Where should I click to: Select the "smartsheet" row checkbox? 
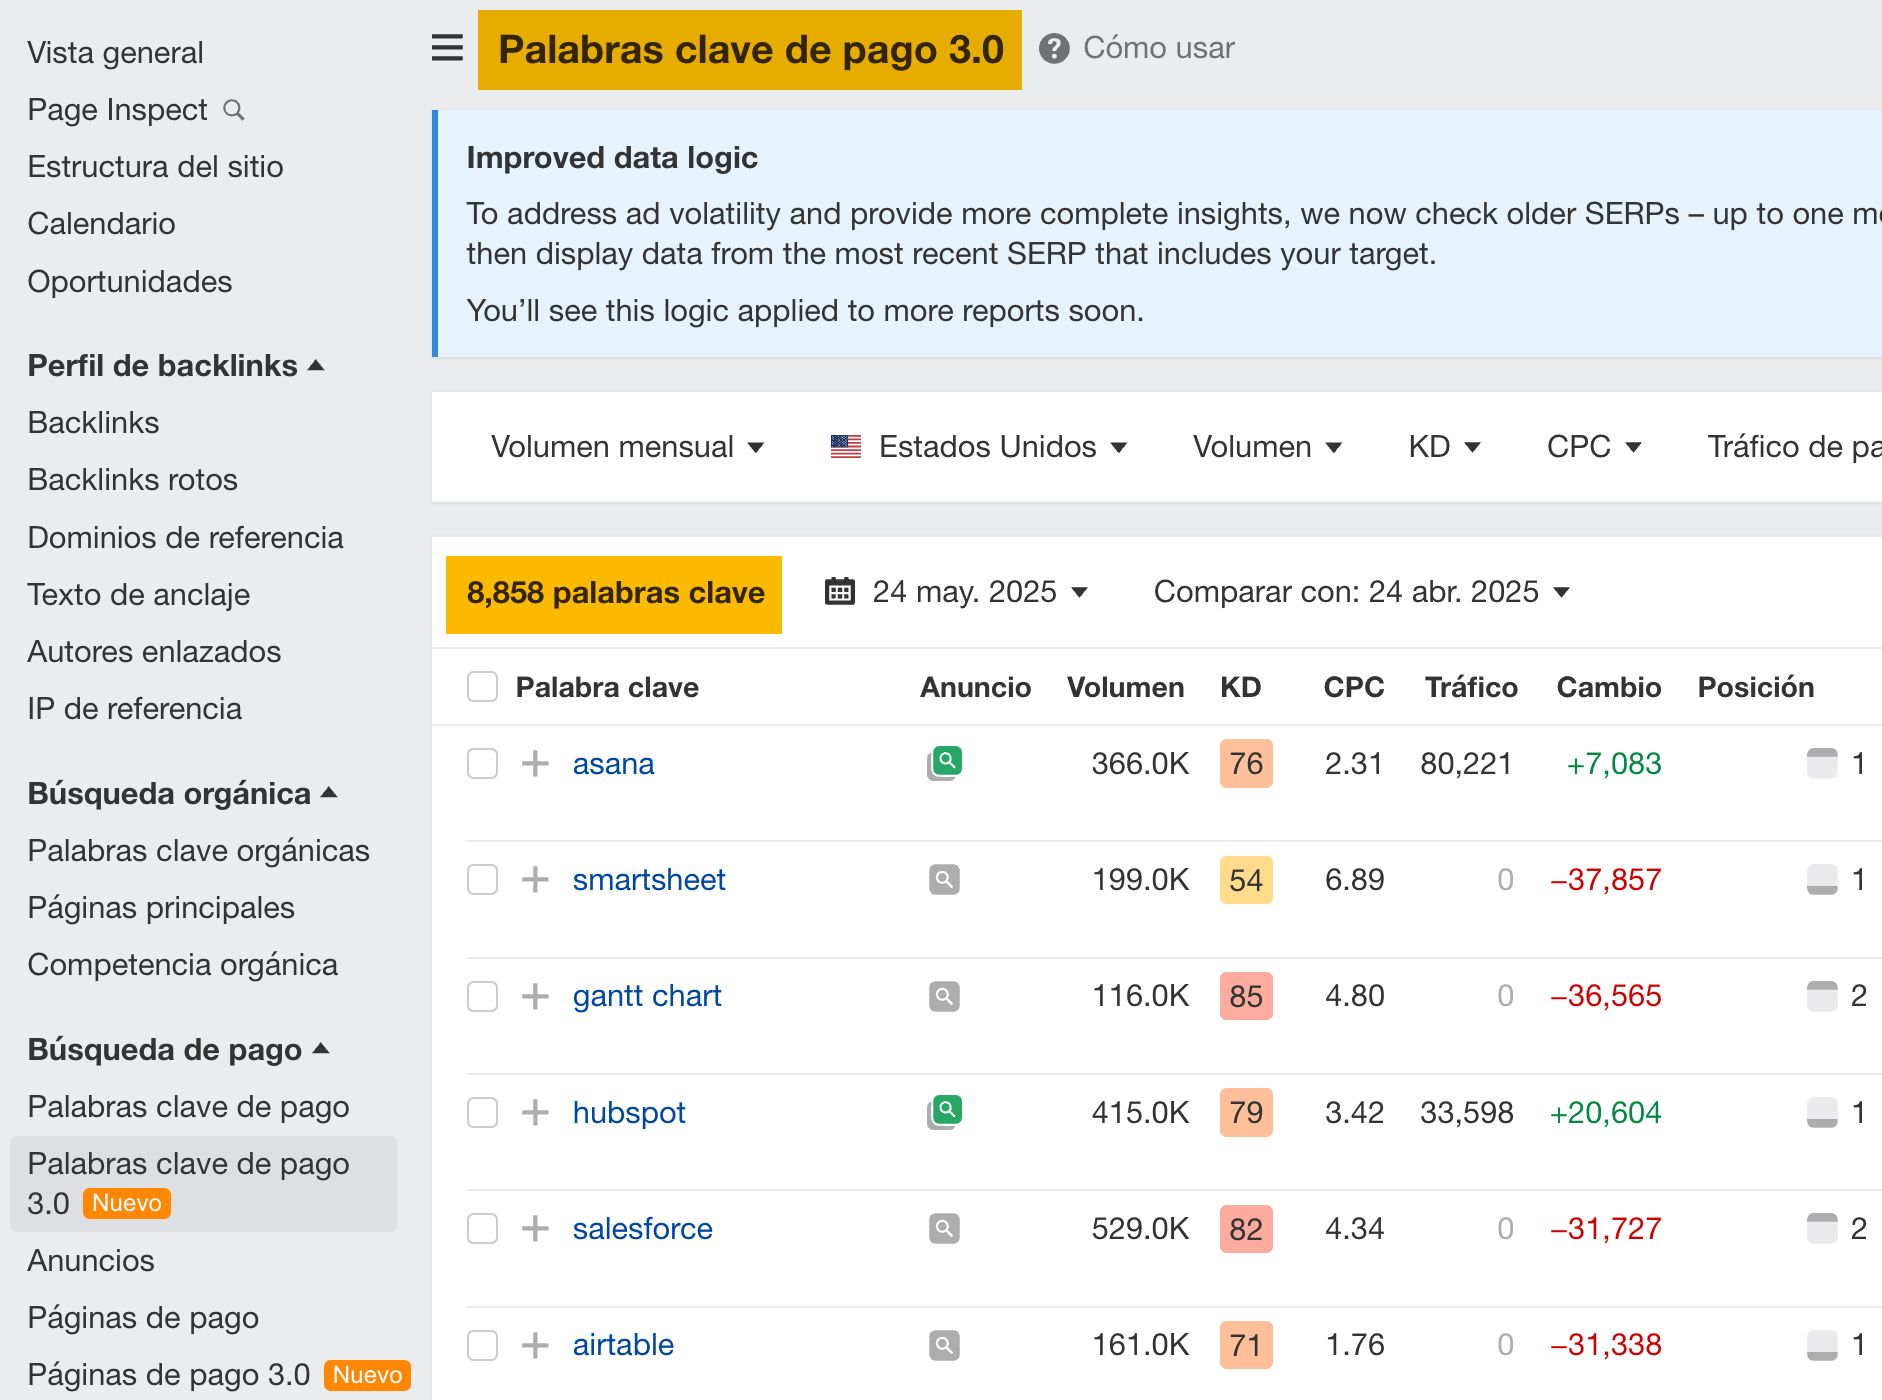coord(482,880)
